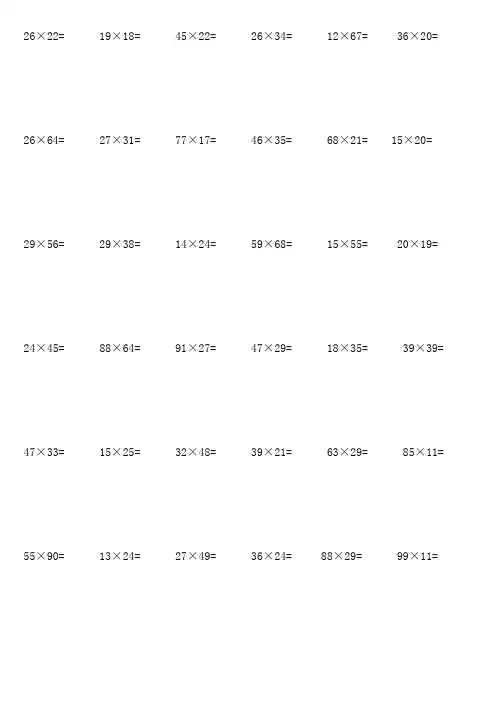Select the 99×11= multiplication
Screen dimensions: 496x702
click(x=417, y=556)
